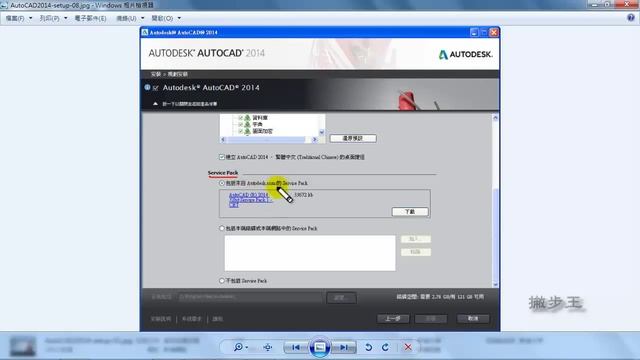The height and width of the screenshot is (360, 640).
Task: Click the AutoCAD installer window close button
Action: click(x=493, y=32)
